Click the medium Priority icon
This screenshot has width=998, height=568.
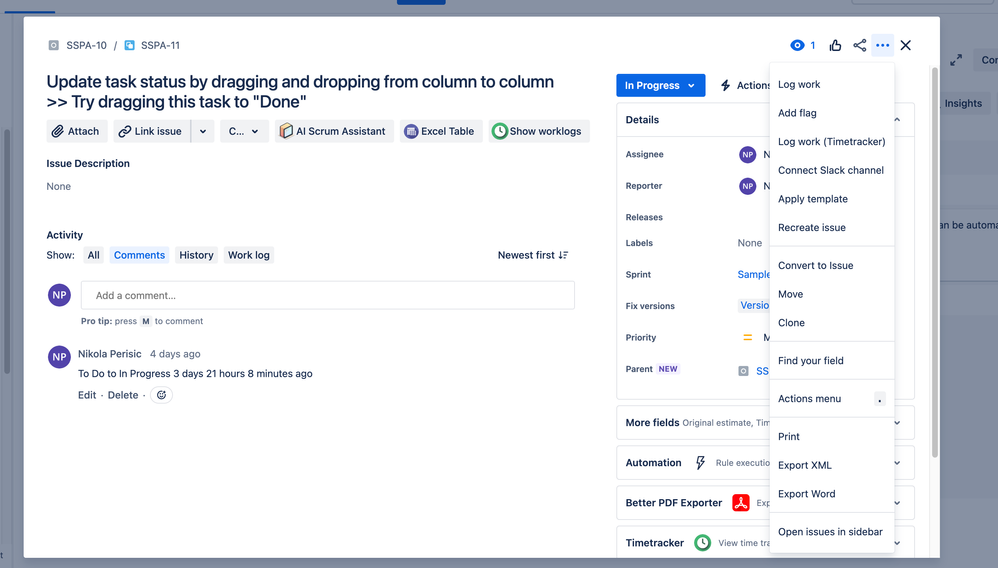tap(748, 337)
